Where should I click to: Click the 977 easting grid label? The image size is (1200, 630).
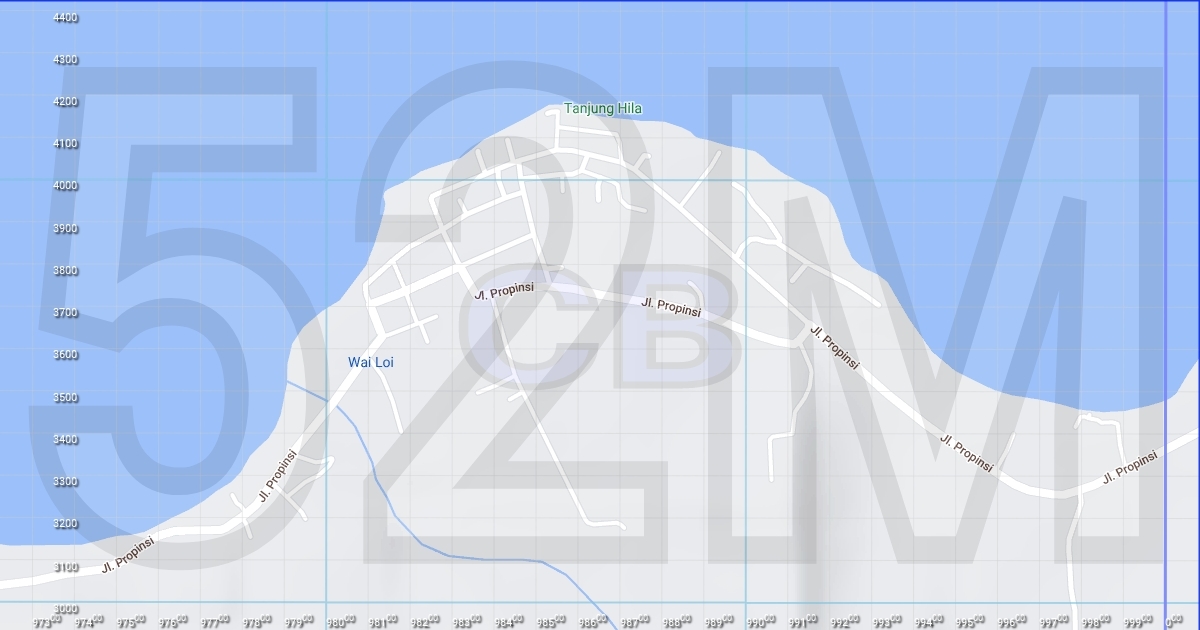pyautogui.click(x=214, y=622)
